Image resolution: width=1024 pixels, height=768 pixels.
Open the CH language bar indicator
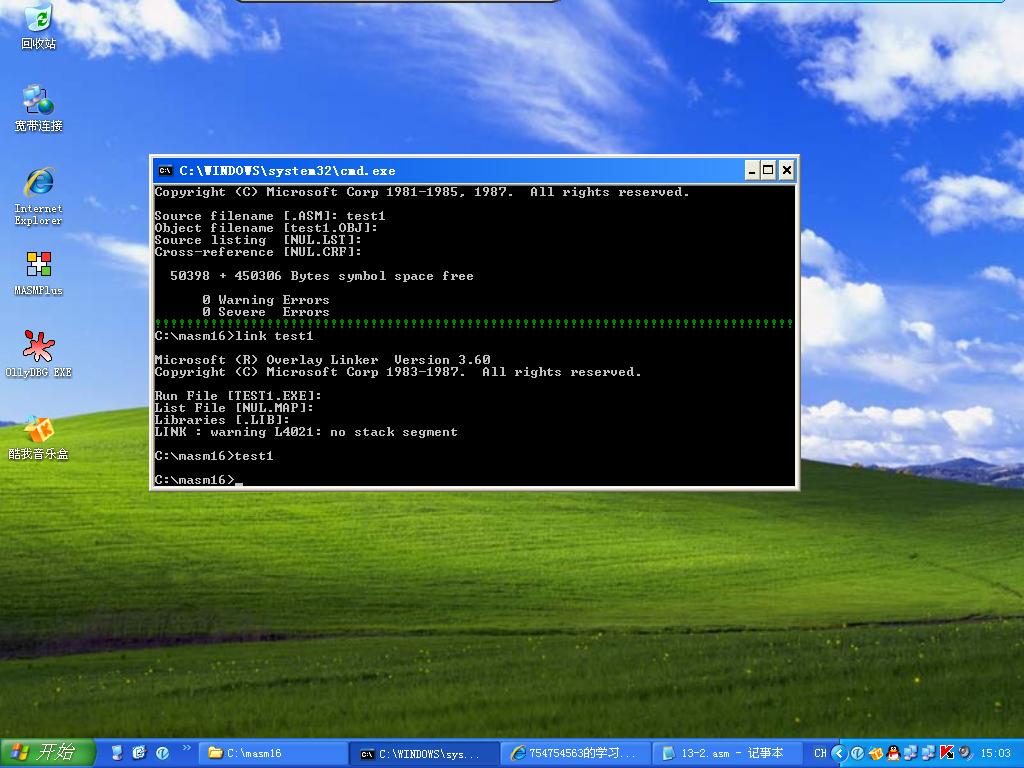(820, 753)
